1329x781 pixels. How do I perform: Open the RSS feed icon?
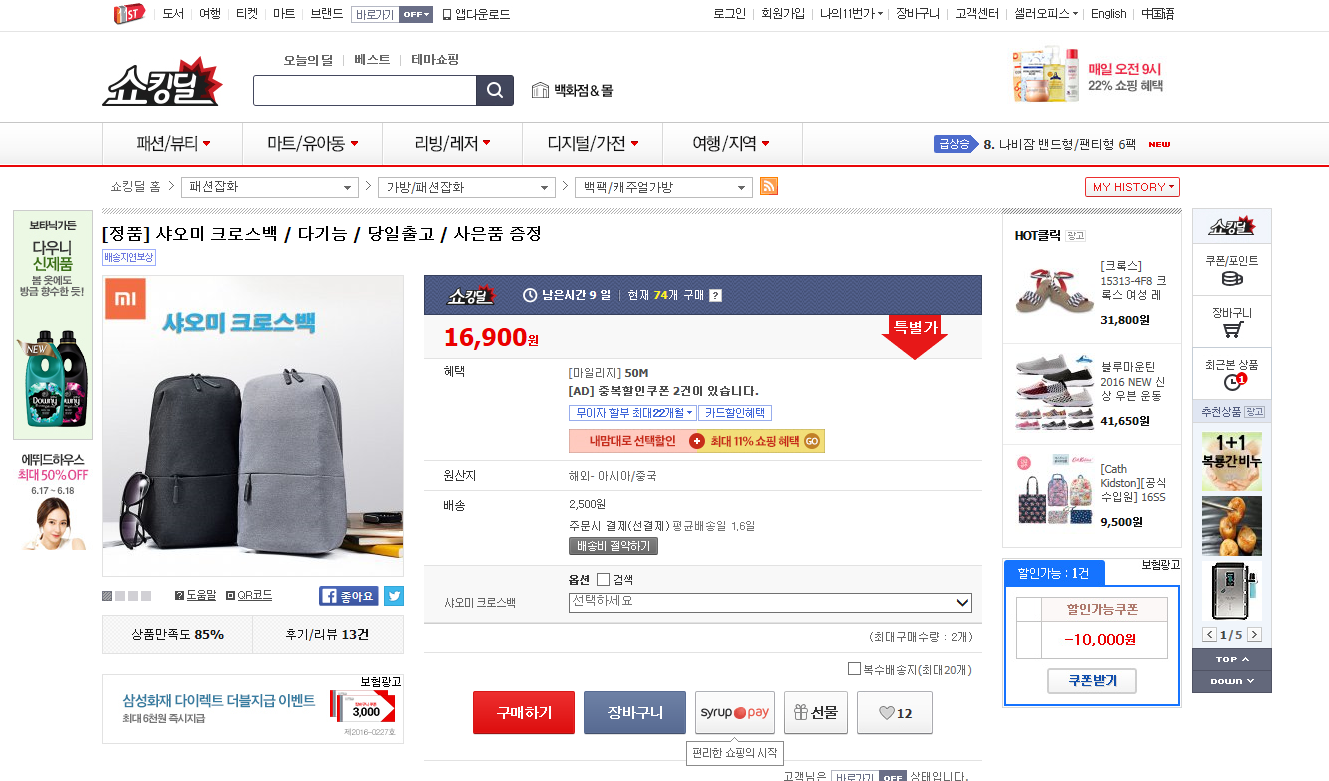pos(769,187)
